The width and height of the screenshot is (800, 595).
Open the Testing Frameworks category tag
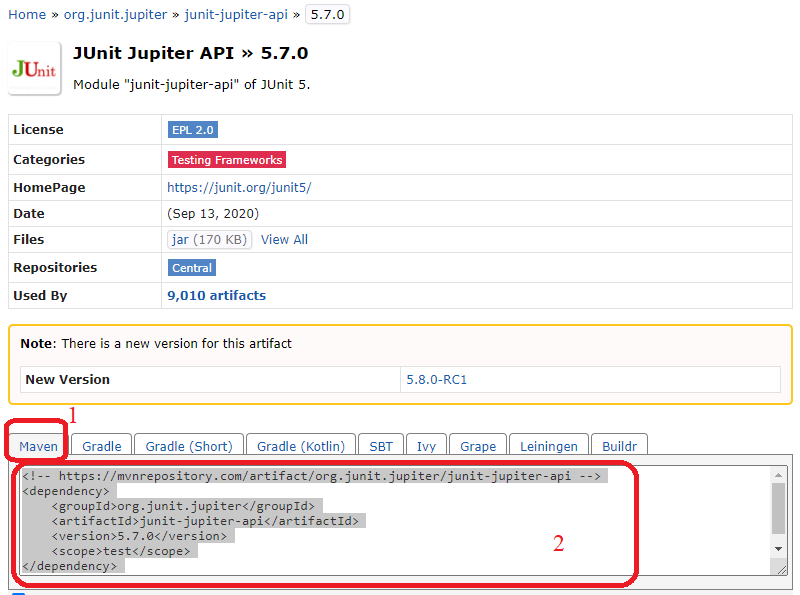[x=227, y=160]
